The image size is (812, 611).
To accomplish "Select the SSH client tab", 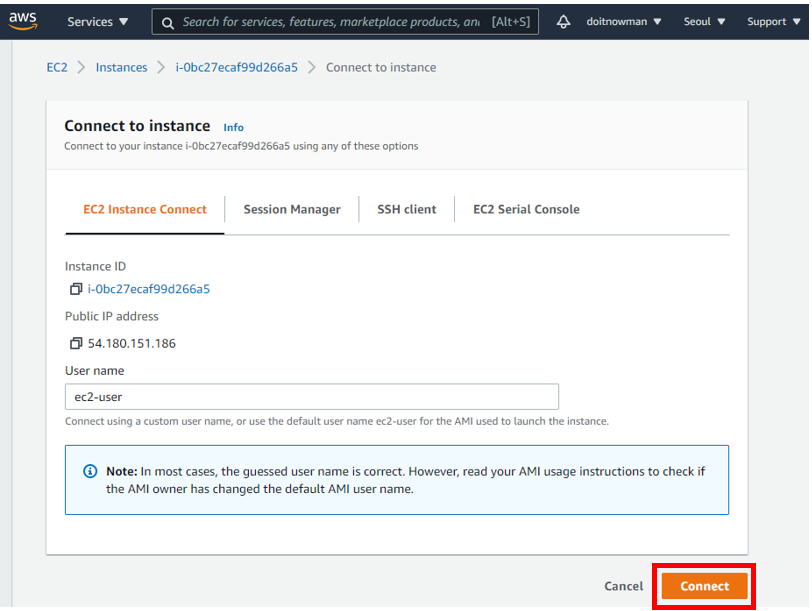I will pyautogui.click(x=407, y=209).
